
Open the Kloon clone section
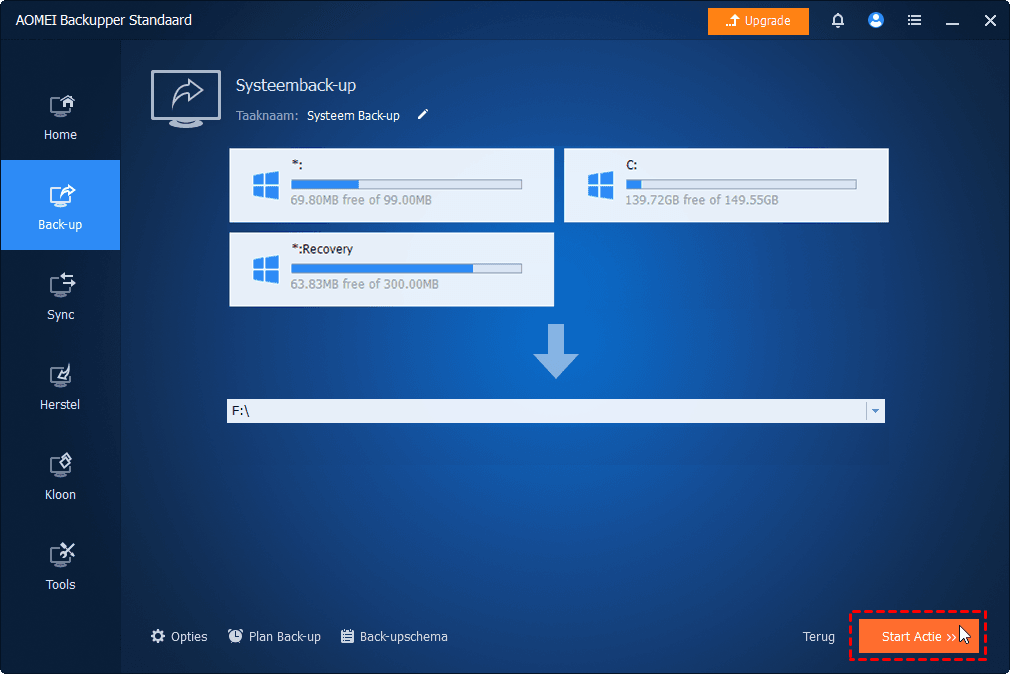click(x=61, y=476)
